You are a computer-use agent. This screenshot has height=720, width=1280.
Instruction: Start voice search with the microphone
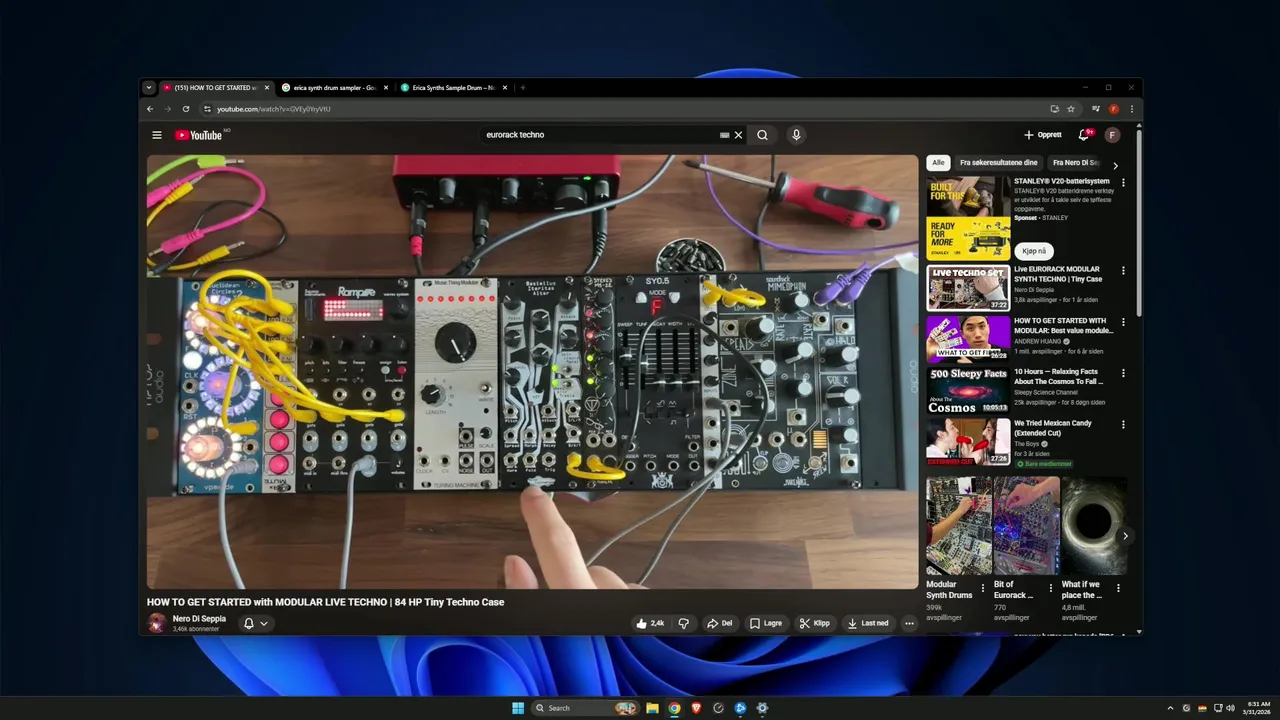pyautogui.click(x=796, y=135)
